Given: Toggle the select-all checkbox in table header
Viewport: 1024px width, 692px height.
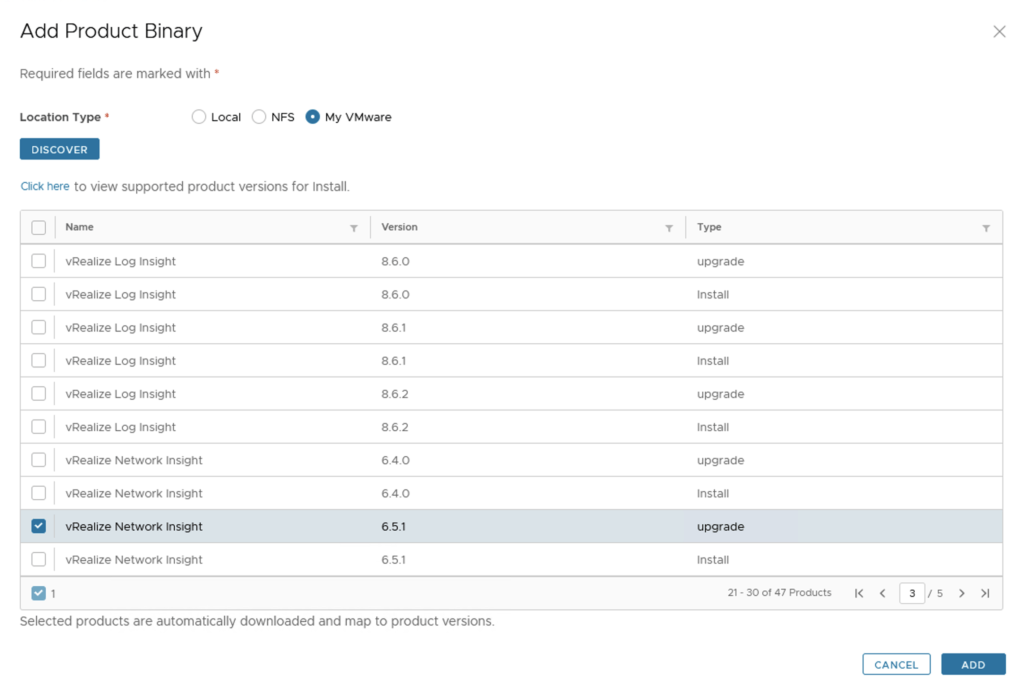Looking at the screenshot, I should point(39,228).
